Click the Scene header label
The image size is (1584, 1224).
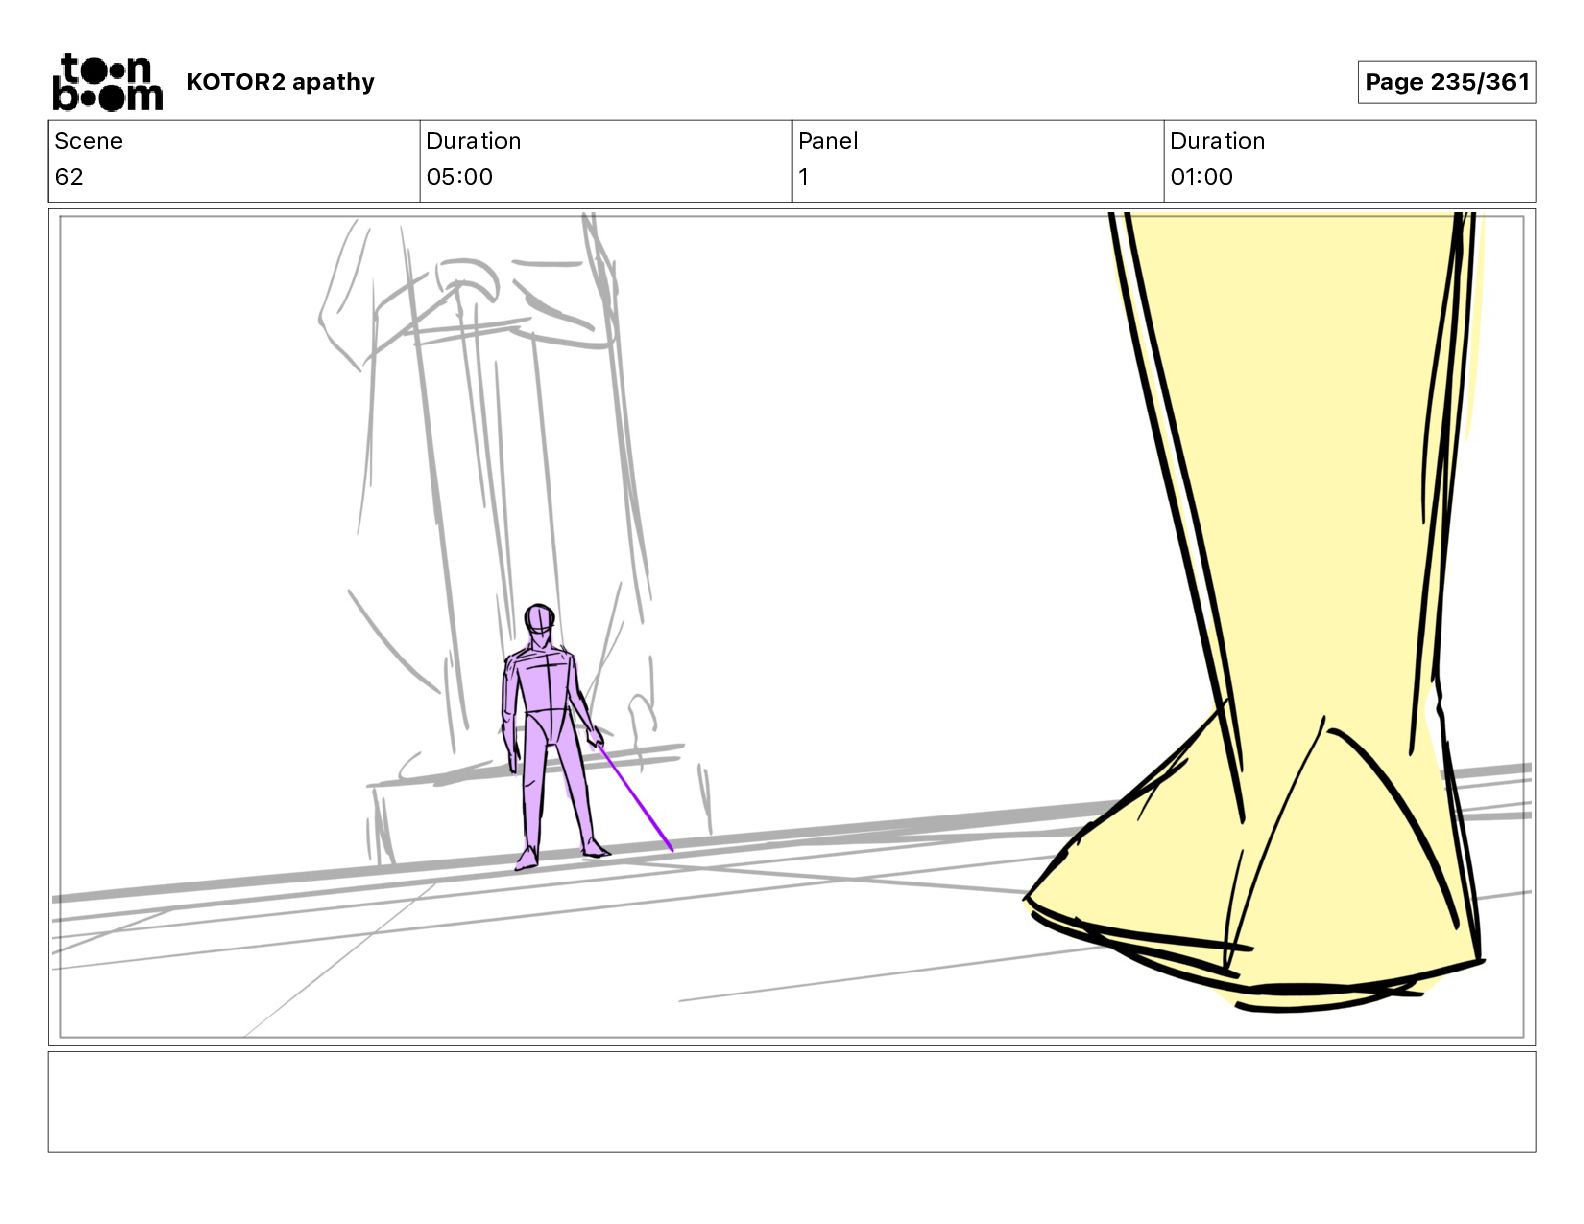click(88, 141)
